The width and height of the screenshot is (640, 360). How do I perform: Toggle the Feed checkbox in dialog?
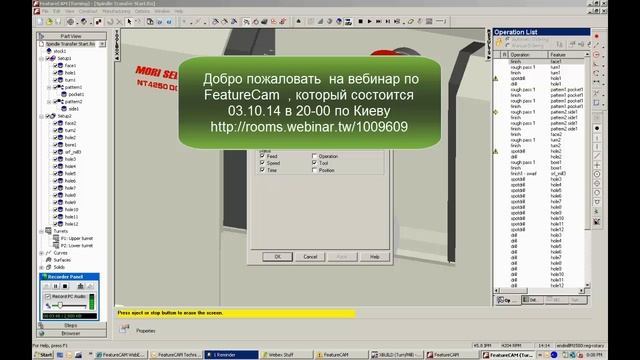click(262, 156)
